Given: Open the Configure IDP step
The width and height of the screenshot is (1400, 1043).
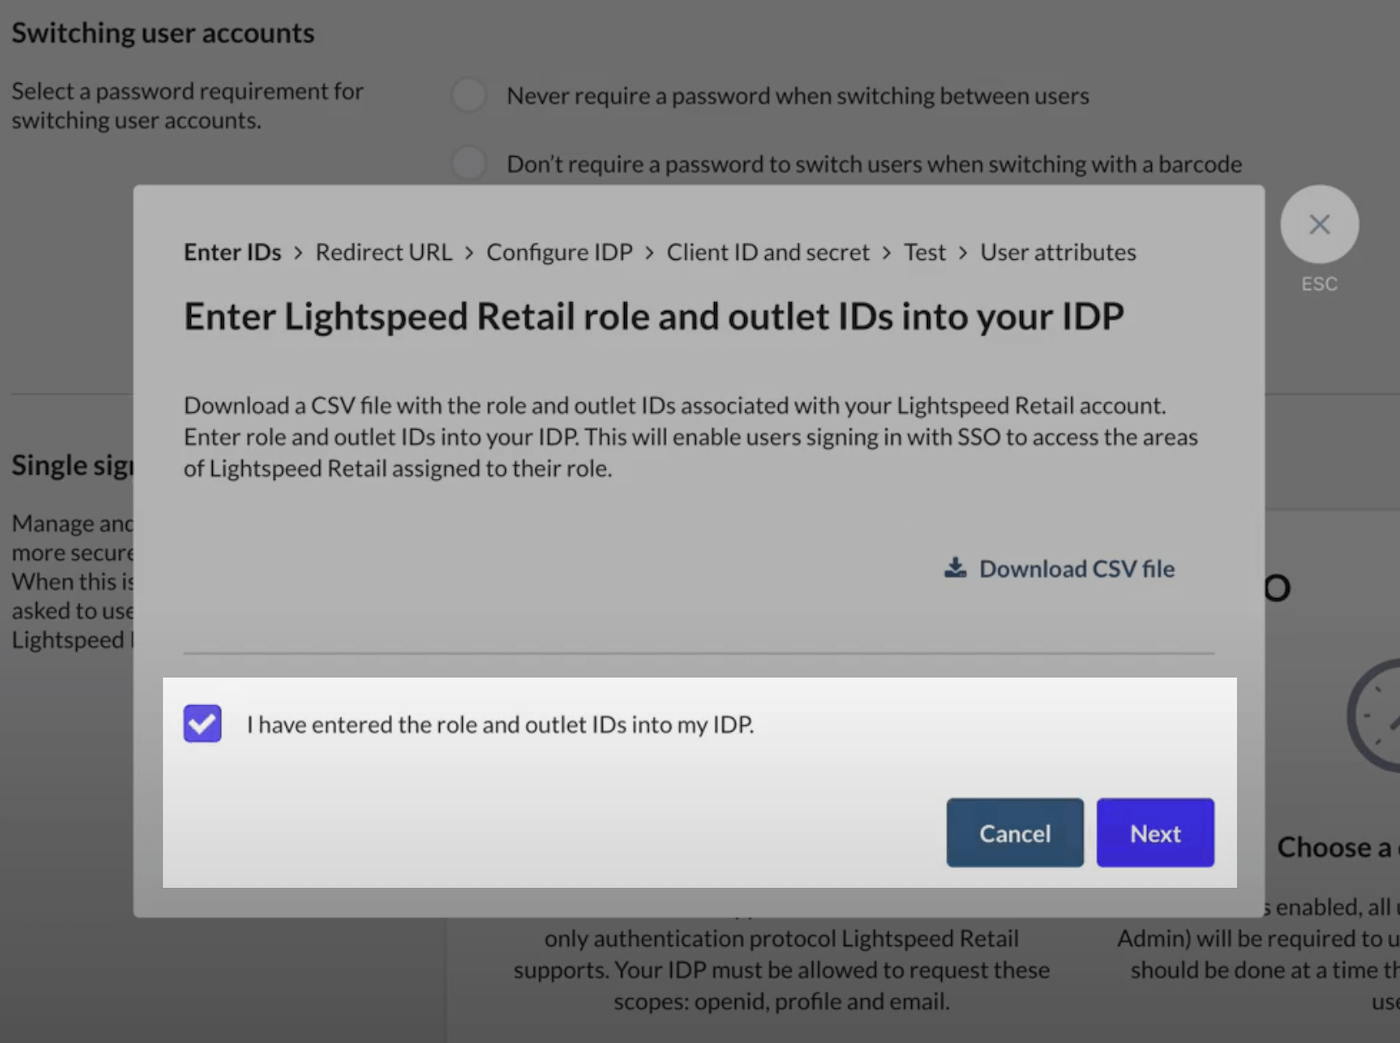Looking at the screenshot, I should [x=559, y=253].
